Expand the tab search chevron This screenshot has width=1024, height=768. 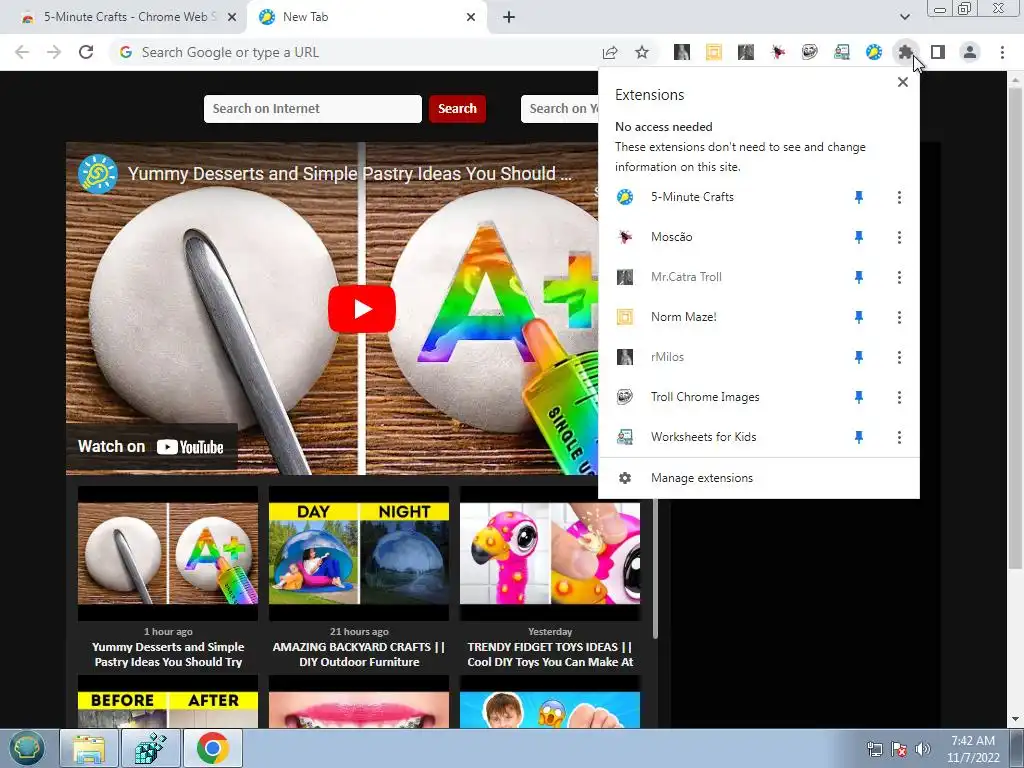point(904,17)
